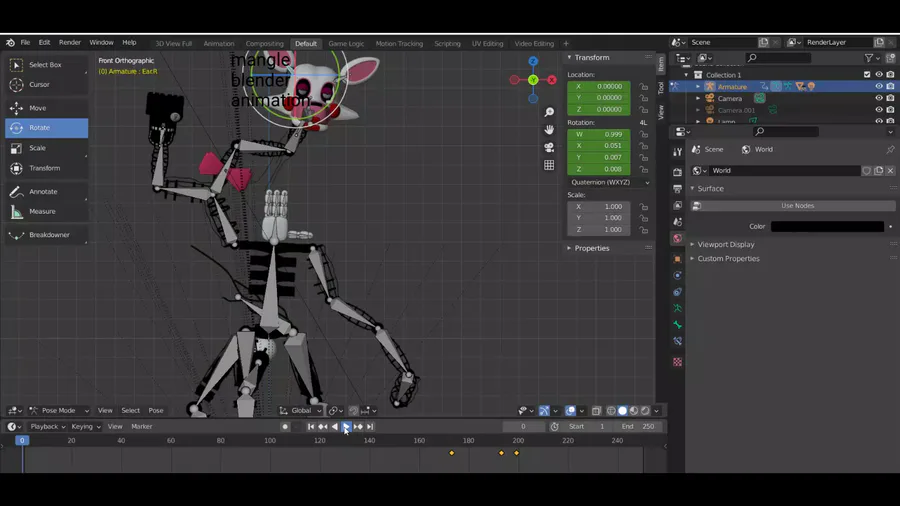Open the World properties tab icon
This screenshot has height=506, width=900.
click(677, 239)
